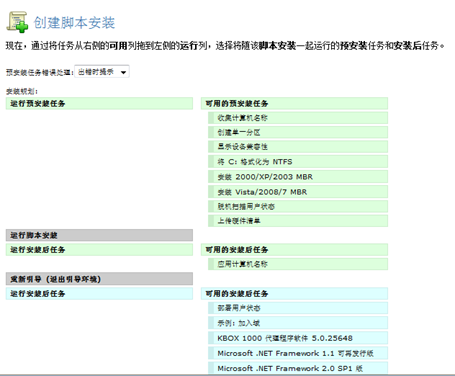Select the 部署用户状态 task
The width and height of the screenshot is (455, 376).
(x=298, y=308)
